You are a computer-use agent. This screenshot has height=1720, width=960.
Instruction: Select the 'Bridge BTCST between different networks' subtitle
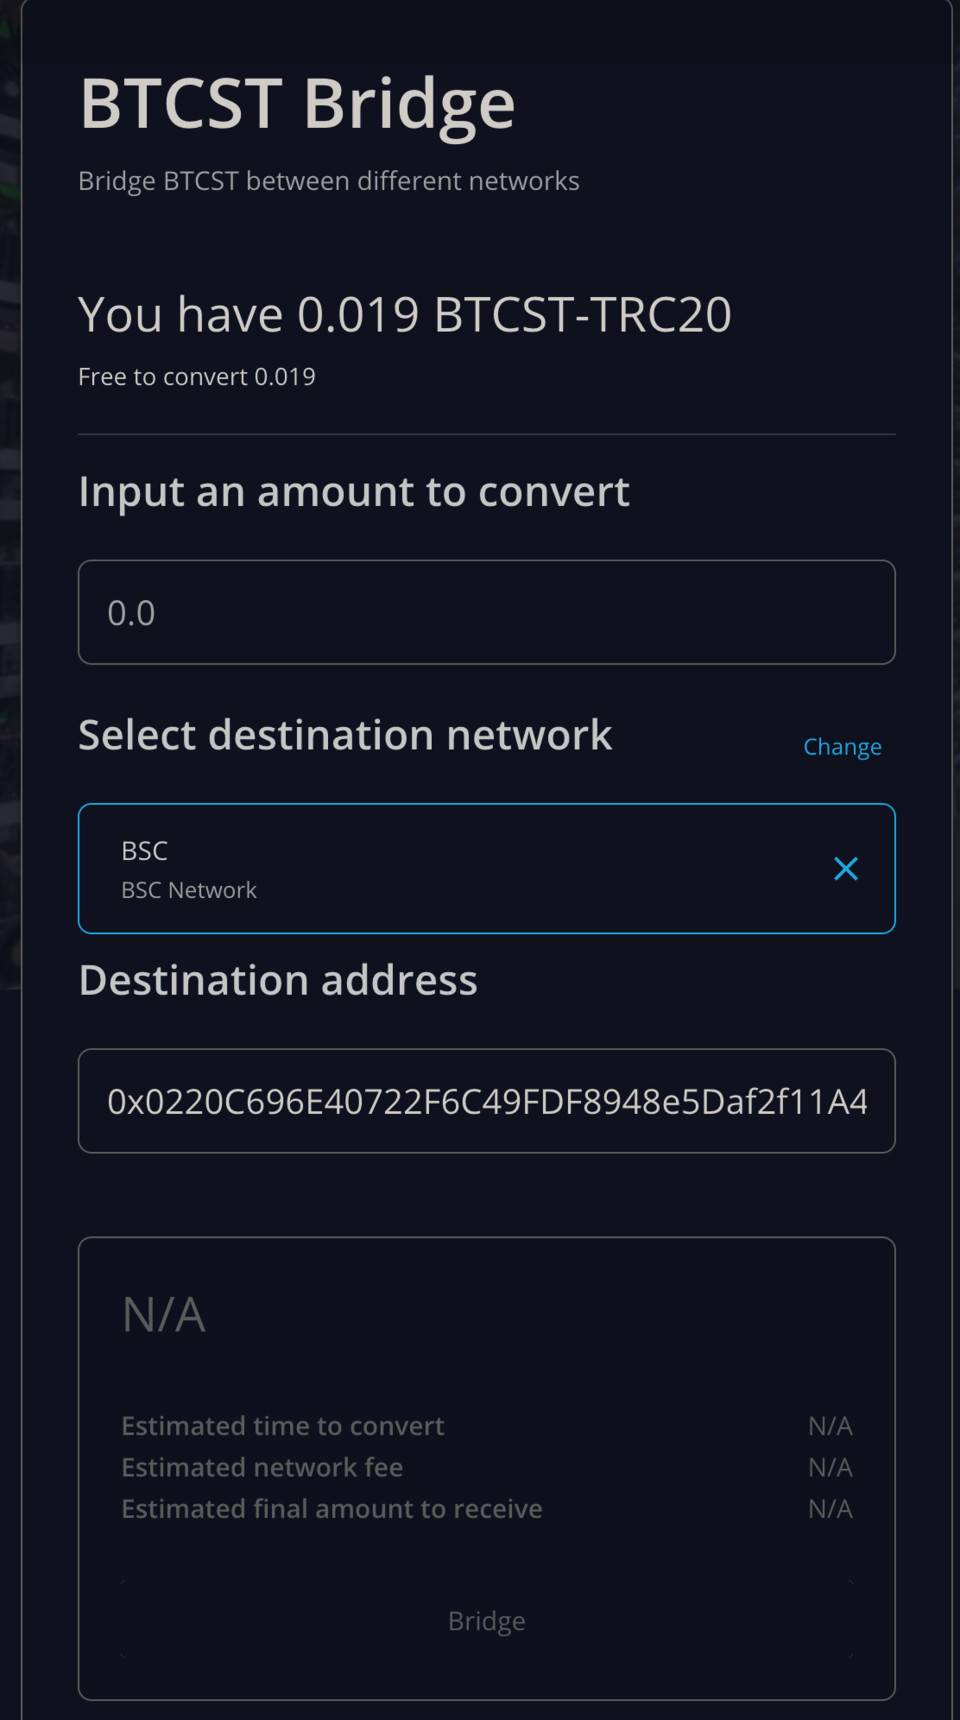point(328,181)
